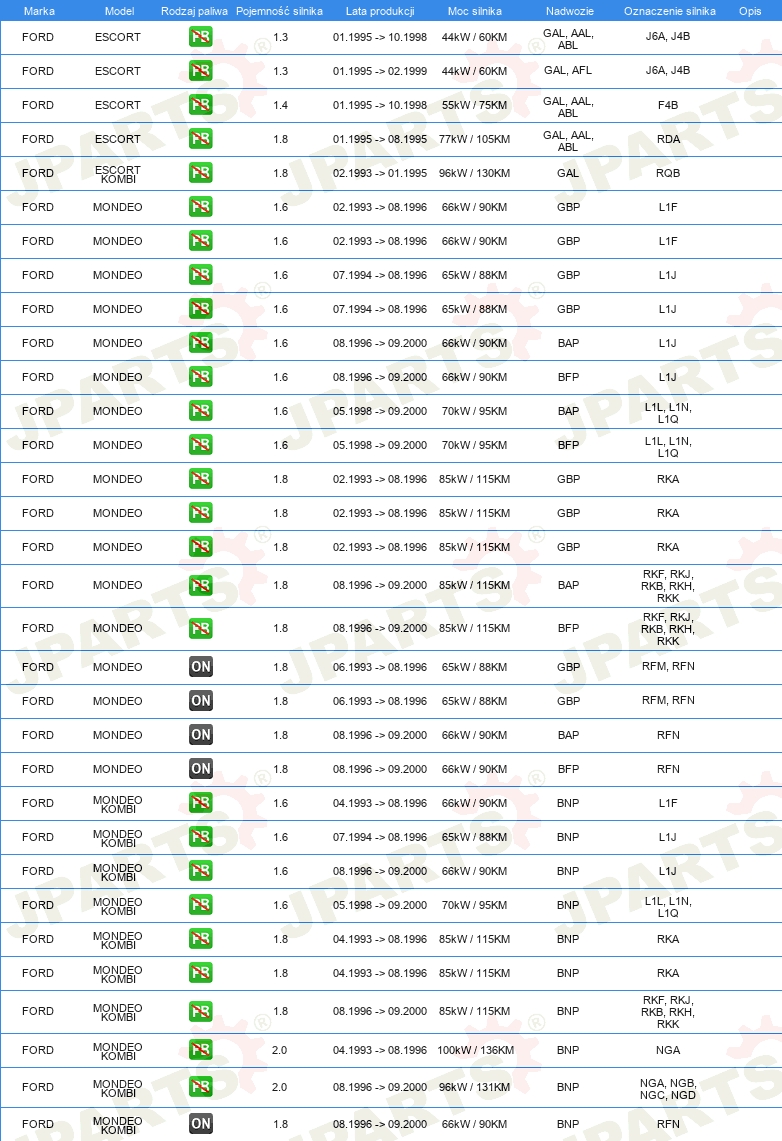This screenshot has height=1141, width=782.
Task: Click the petrol icon in Escort 1.4 row
Action: click(201, 105)
